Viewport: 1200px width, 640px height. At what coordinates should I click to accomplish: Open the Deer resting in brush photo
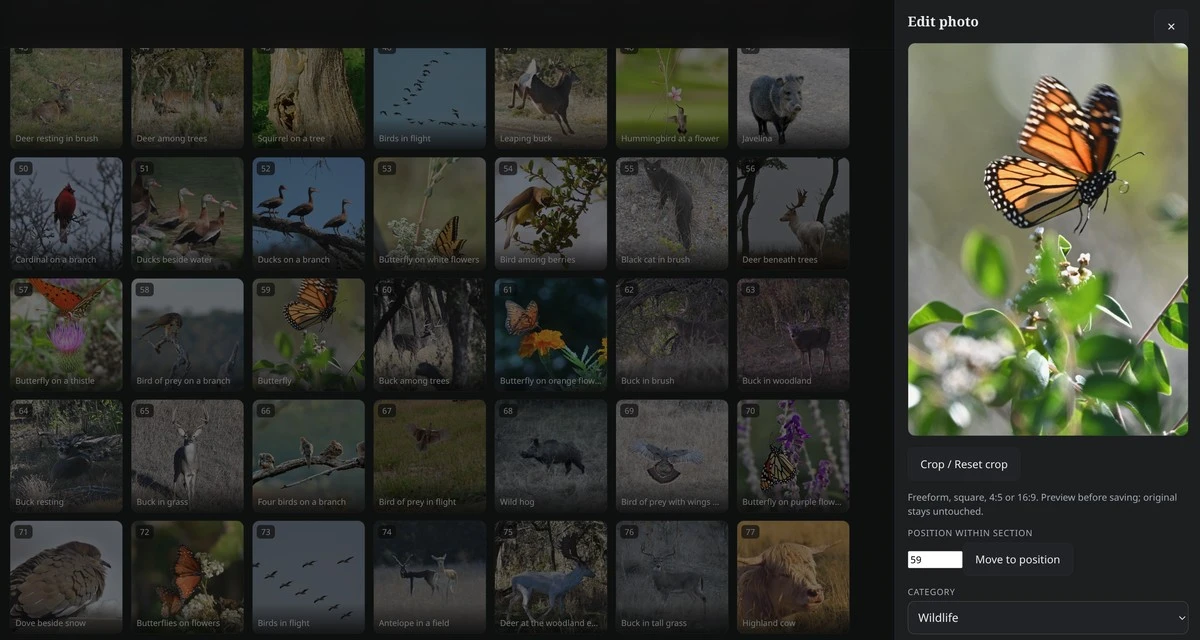[66, 98]
